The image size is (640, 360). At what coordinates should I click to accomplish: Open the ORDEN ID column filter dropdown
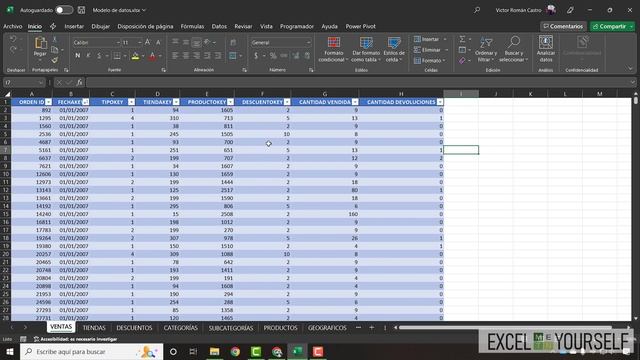click(x=49, y=102)
